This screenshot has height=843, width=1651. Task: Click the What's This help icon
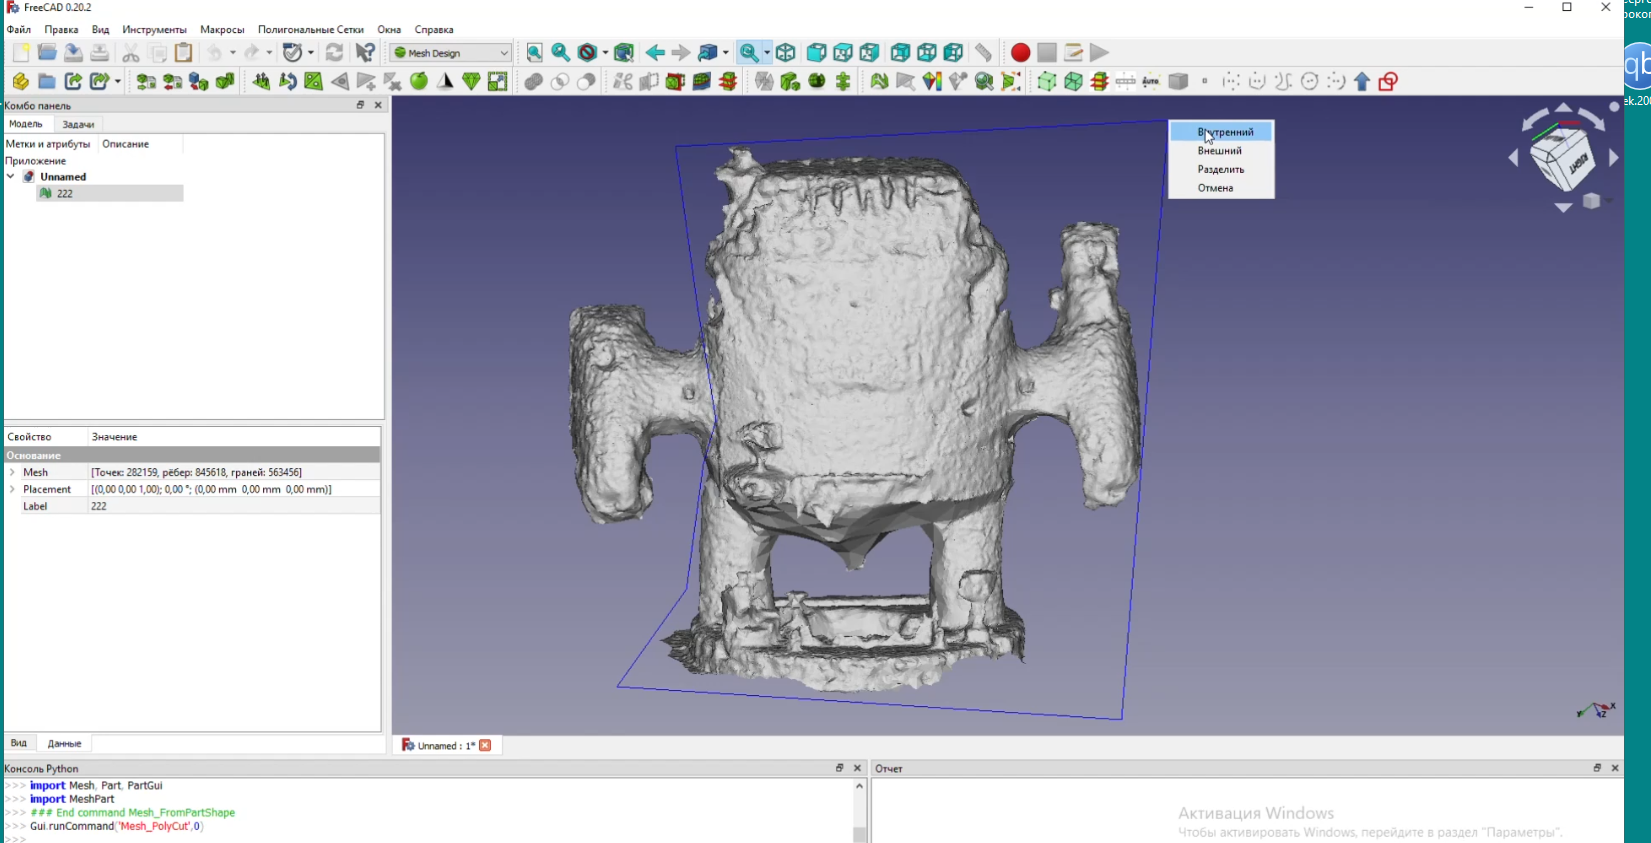[366, 53]
